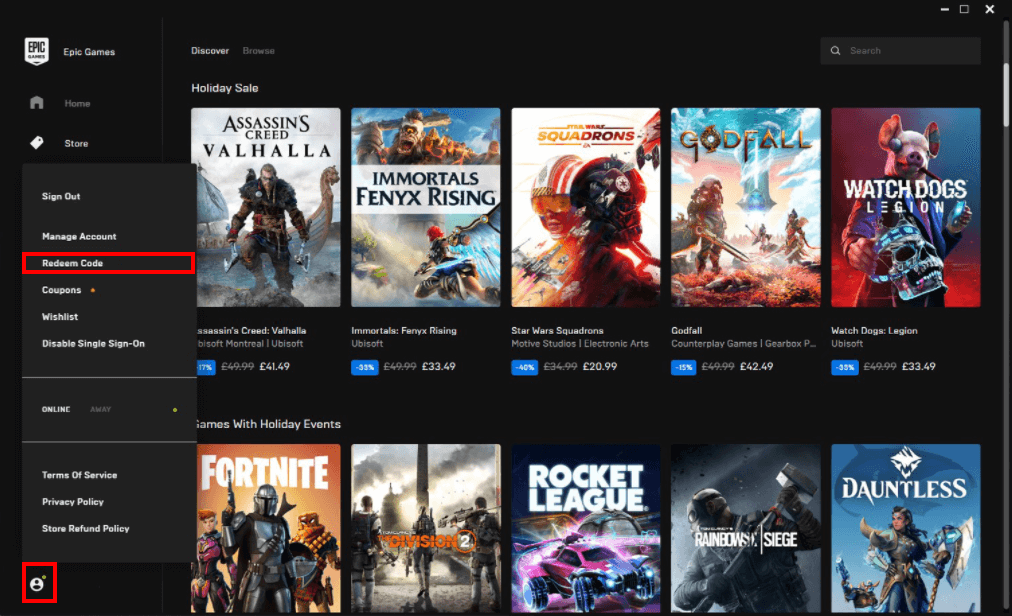Open Privacy Policy link
This screenshot has height=616, width=1012.
point(73,502)
